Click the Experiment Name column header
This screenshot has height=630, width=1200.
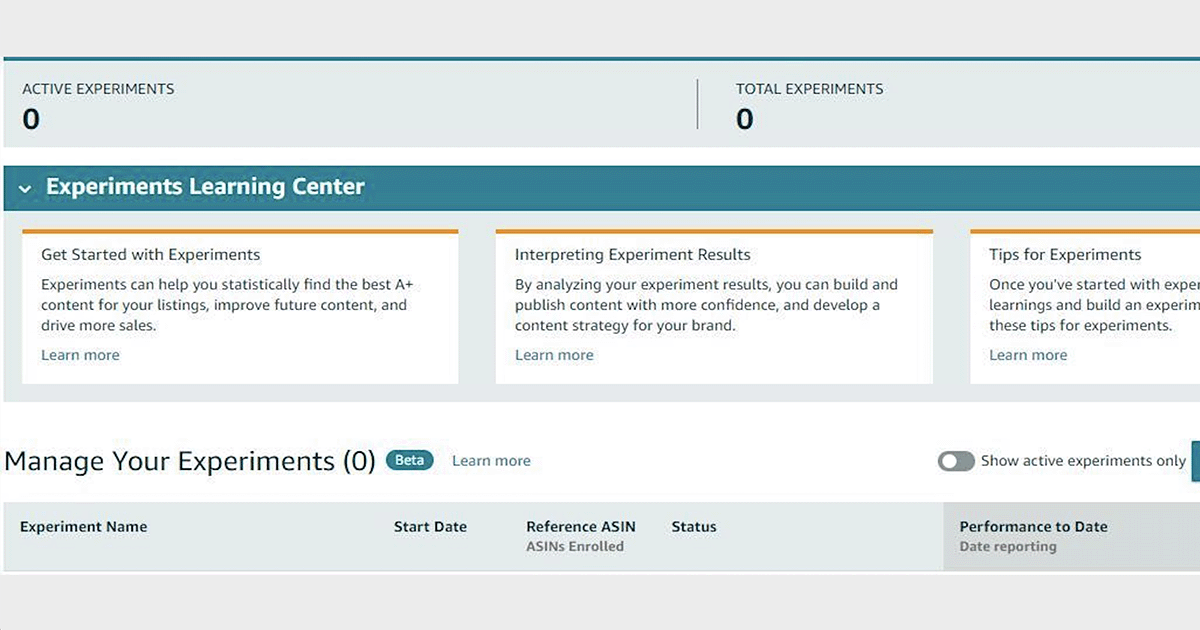[84, 527]
